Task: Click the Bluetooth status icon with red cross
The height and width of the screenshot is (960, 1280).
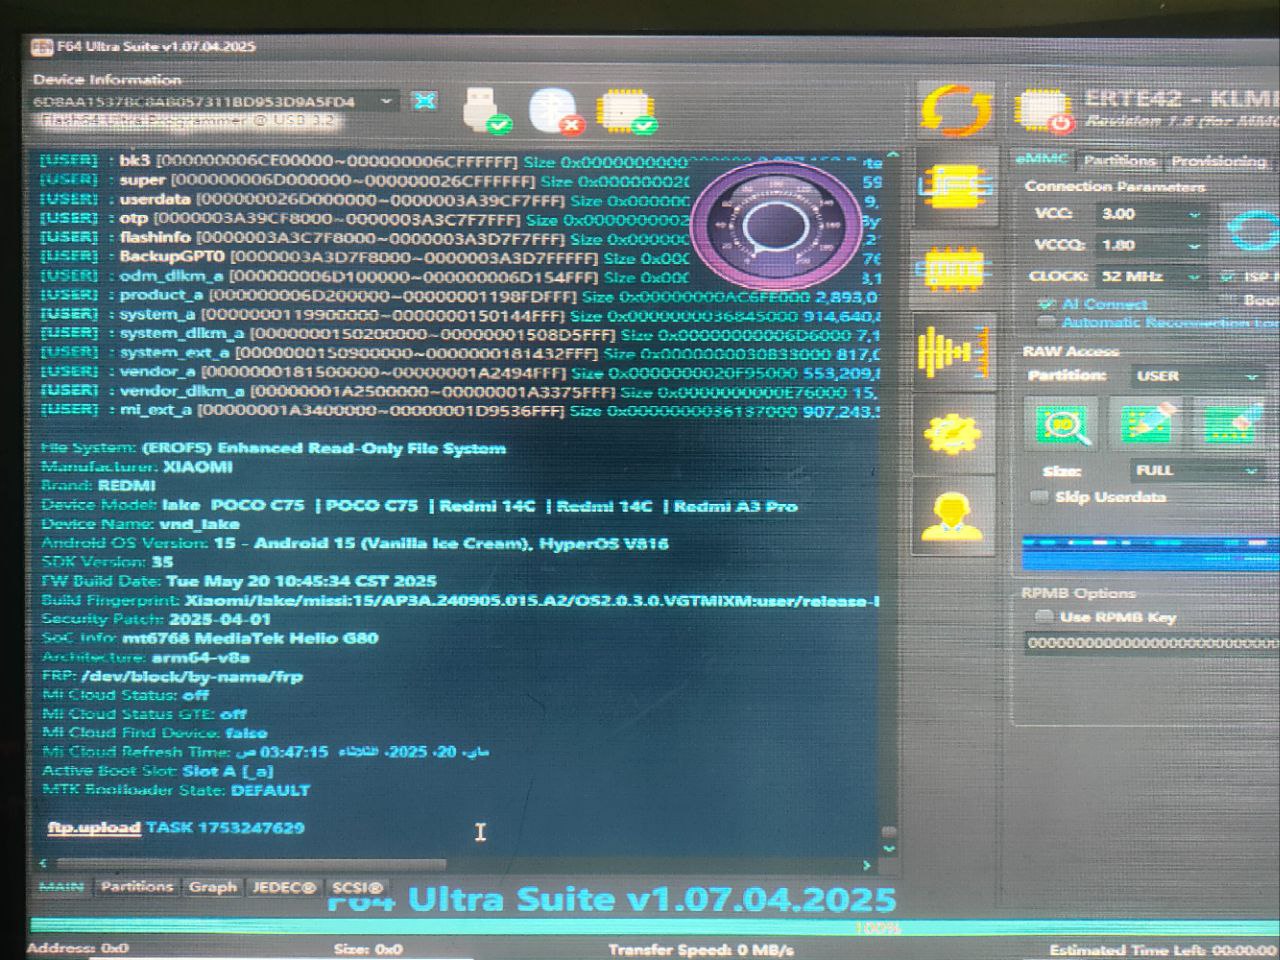Action: click(556, 111)
